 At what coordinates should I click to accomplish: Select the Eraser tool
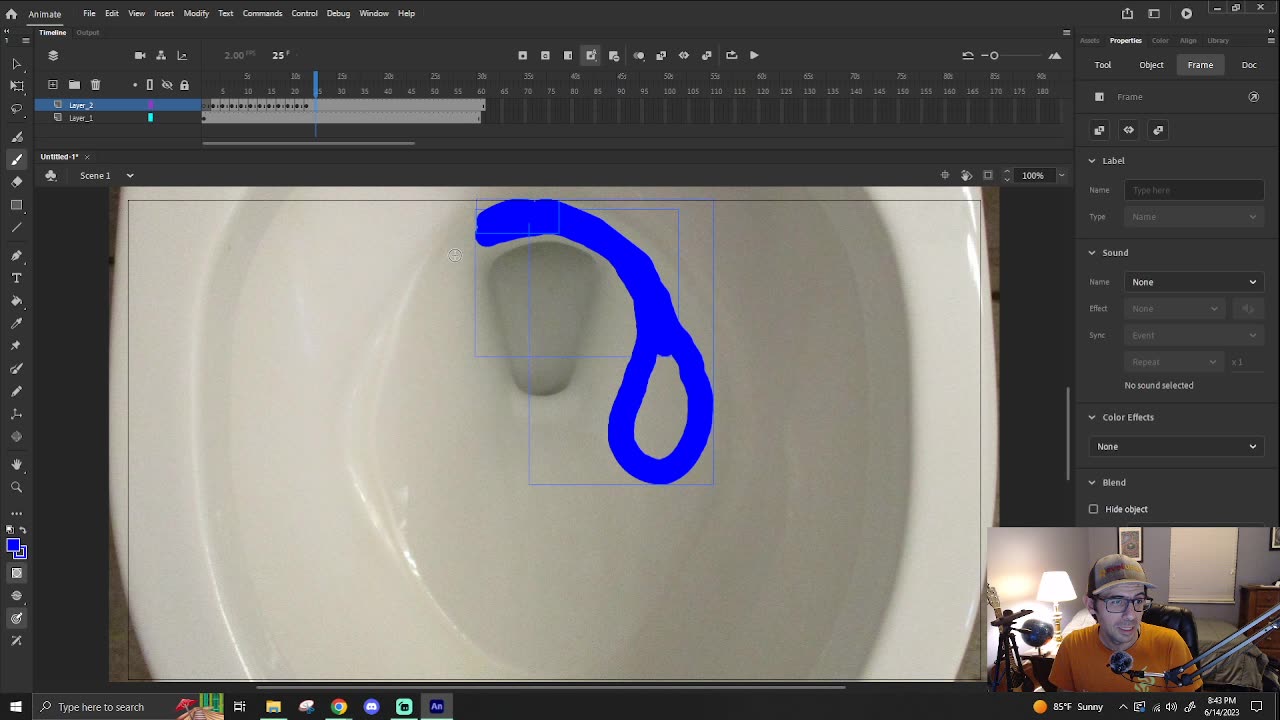pyautogui.click(x=16, y=182)
